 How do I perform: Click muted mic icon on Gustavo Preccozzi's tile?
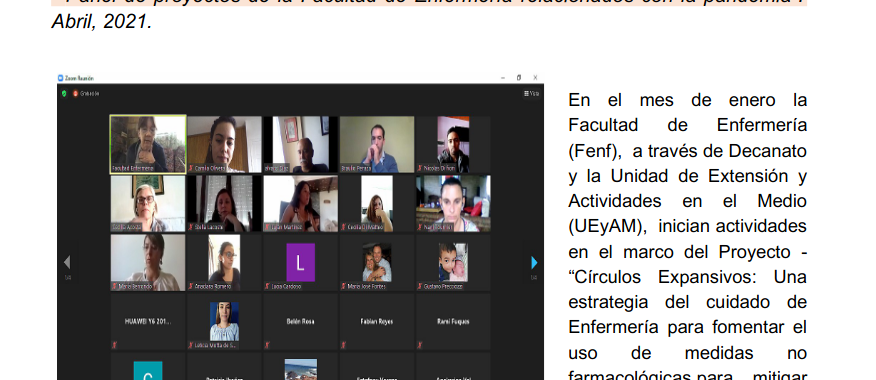point(420,287)
